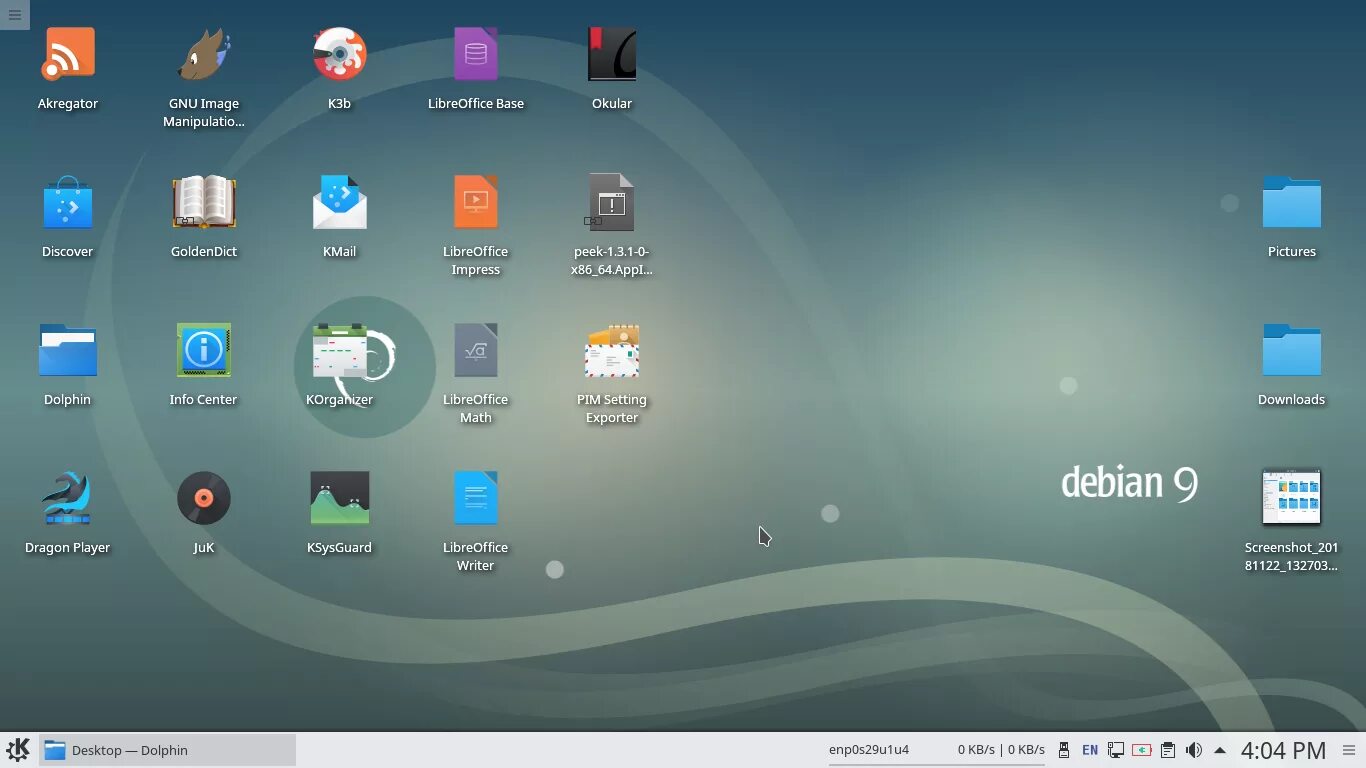Image resolution: width=1366 pixels, height=768 pixels.
Task: Launch GNU Image Manipulation Program icon
Action: click(x=204, y=55)
